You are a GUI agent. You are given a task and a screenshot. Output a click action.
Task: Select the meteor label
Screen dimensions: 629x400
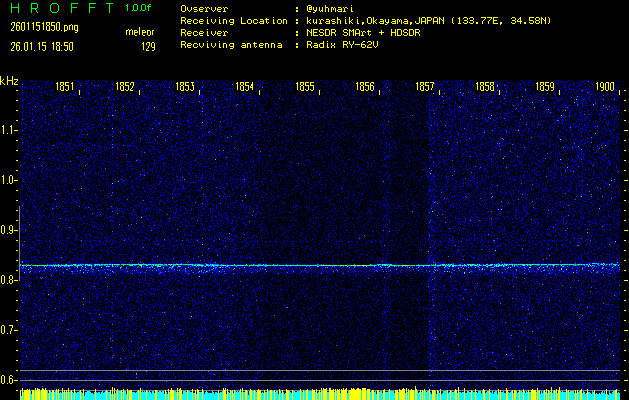(140, 32)
